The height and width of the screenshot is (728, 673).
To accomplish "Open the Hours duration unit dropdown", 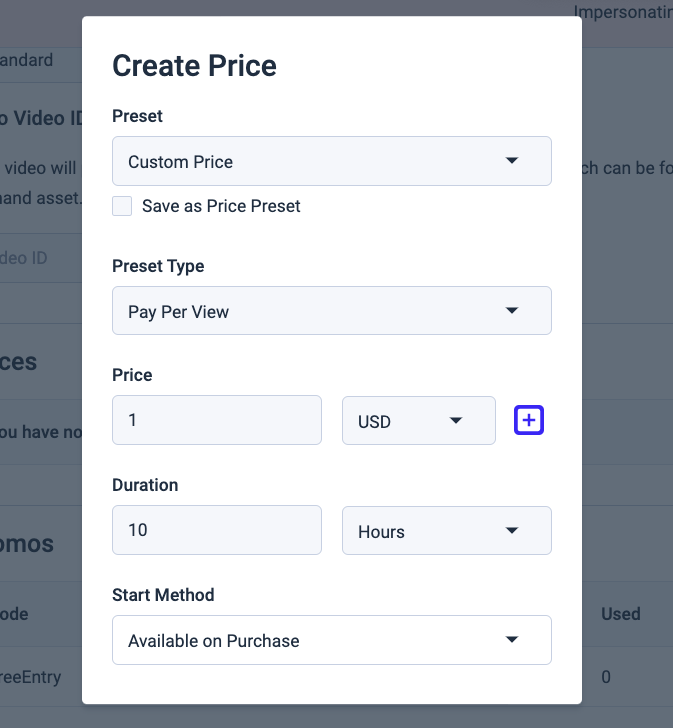I will click(x=446, y=531).
